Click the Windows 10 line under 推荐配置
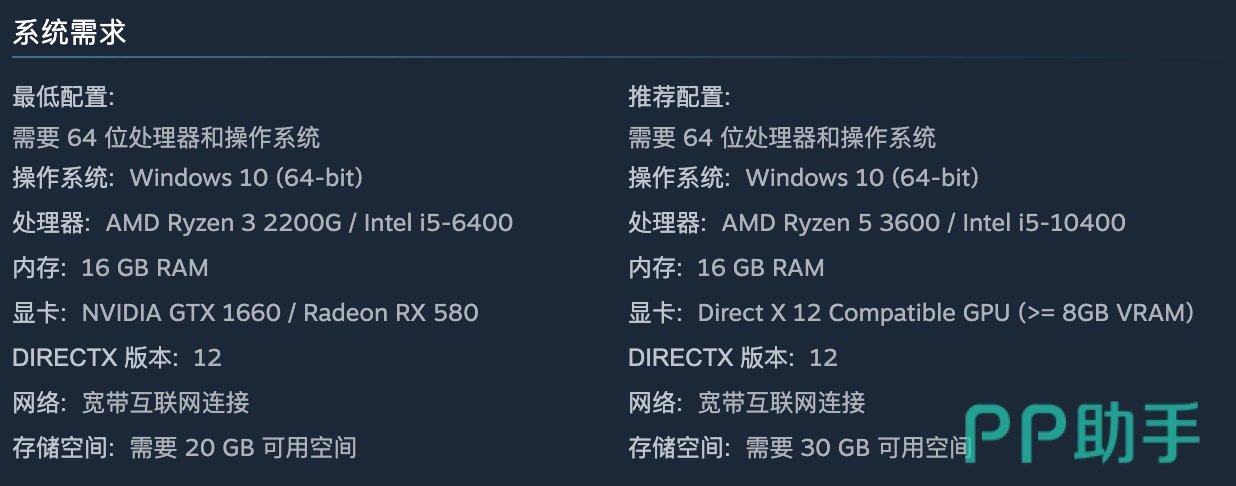1236x486 pixels. pos(862,178)
